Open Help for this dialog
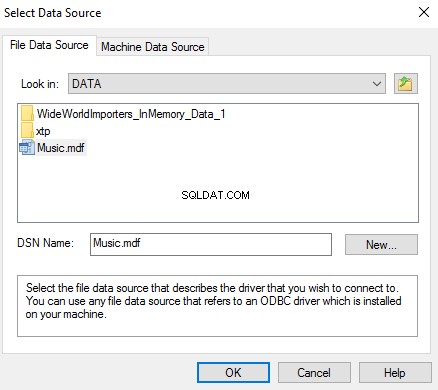438x390 pixels. click(x=395, y=372)
